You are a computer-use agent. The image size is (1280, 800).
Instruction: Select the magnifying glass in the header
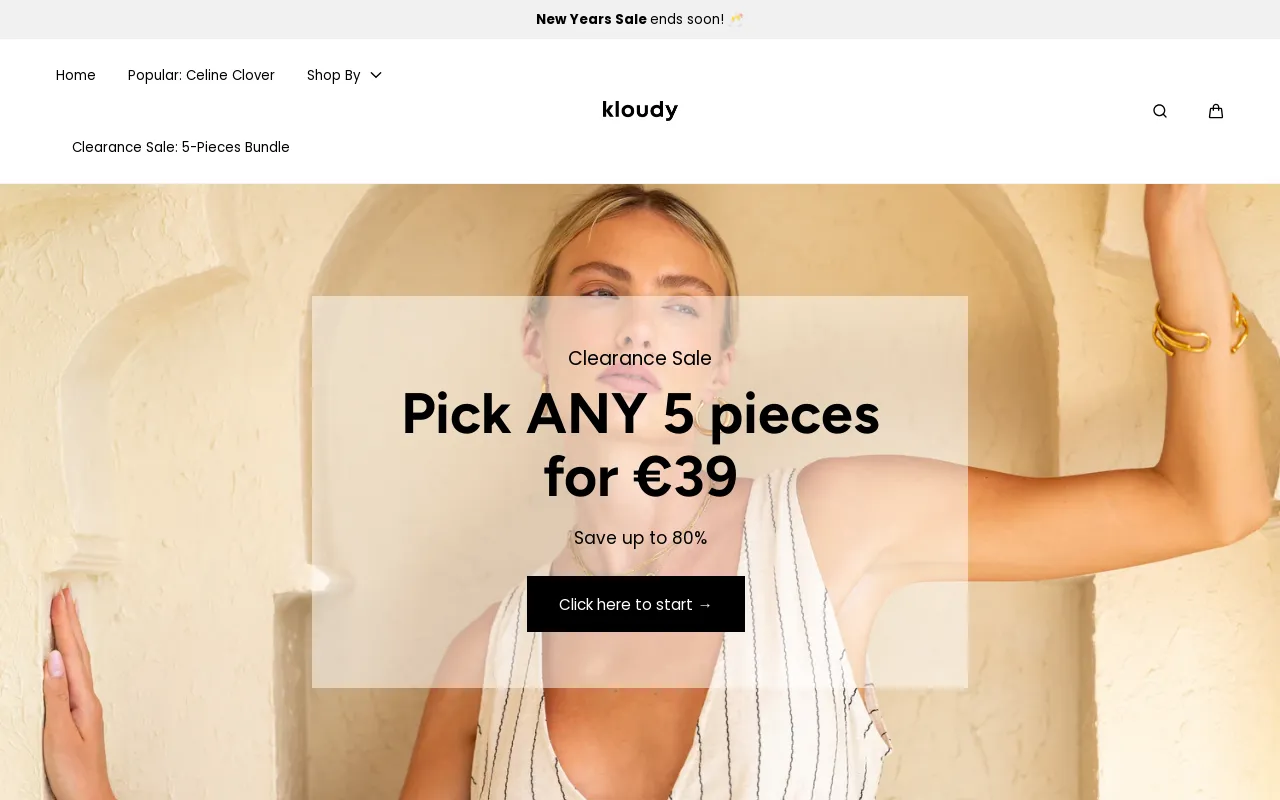click(x=1159, y=110)
